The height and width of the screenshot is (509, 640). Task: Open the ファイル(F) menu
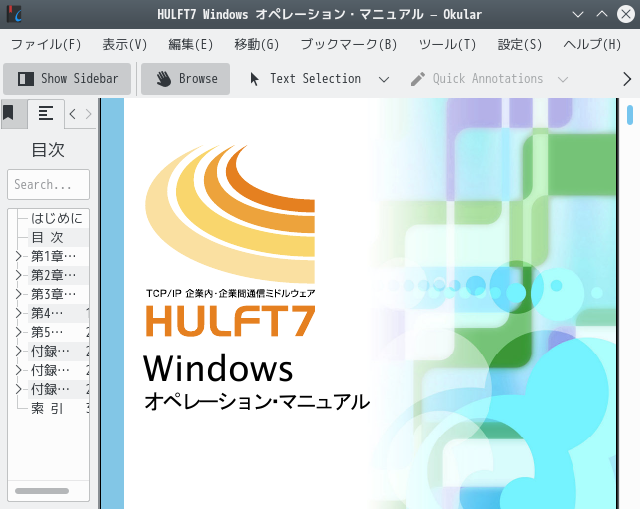point(46,44)
